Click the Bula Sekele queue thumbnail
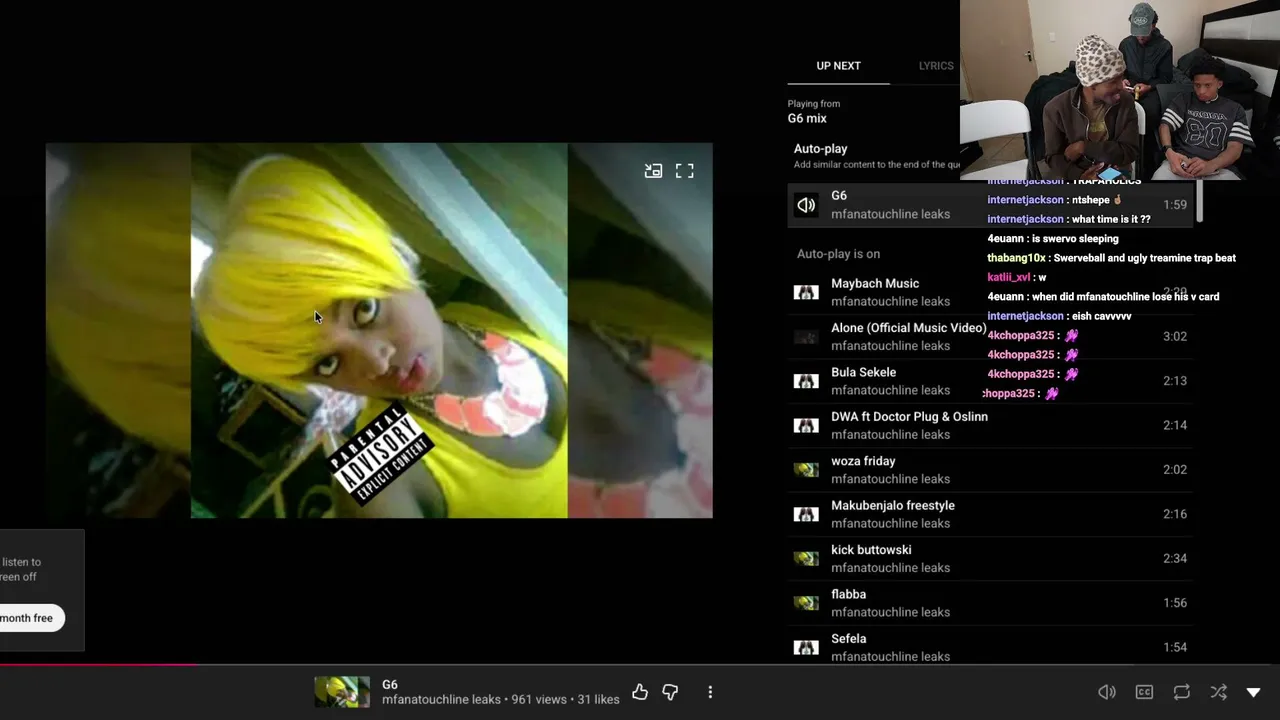This screenshot has width=1280, height=720. 806,381
